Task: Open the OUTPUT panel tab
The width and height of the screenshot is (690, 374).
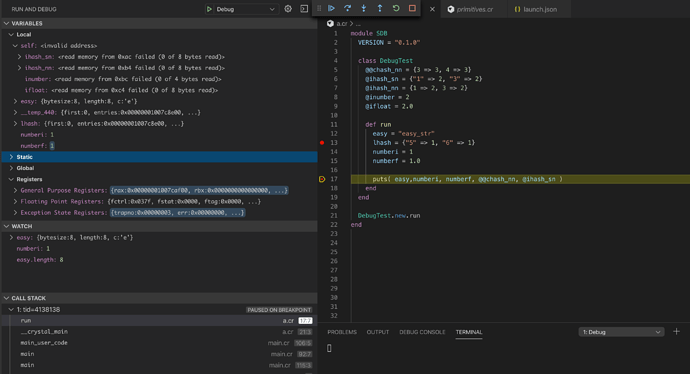Action: (378, 332)
